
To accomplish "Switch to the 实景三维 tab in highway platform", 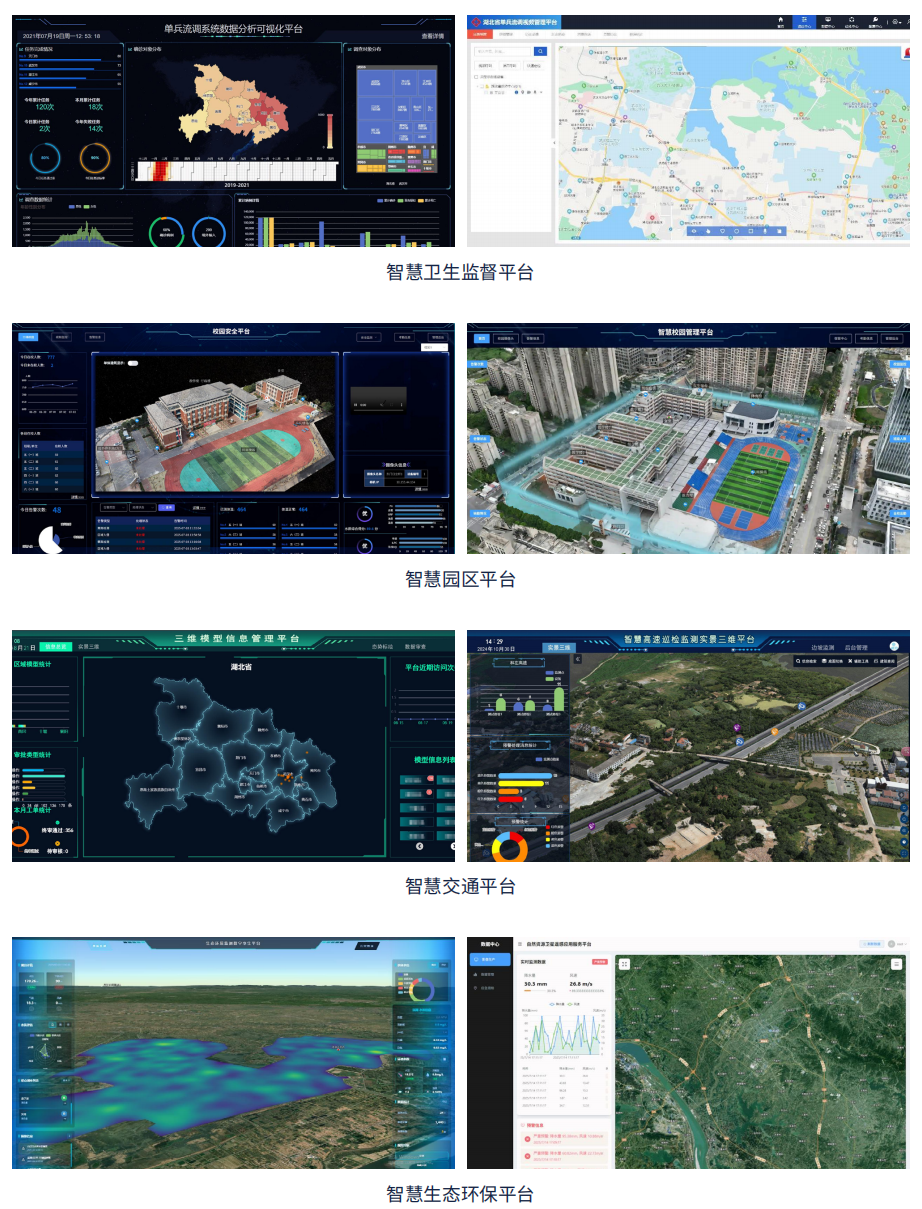I will point(559,647).
